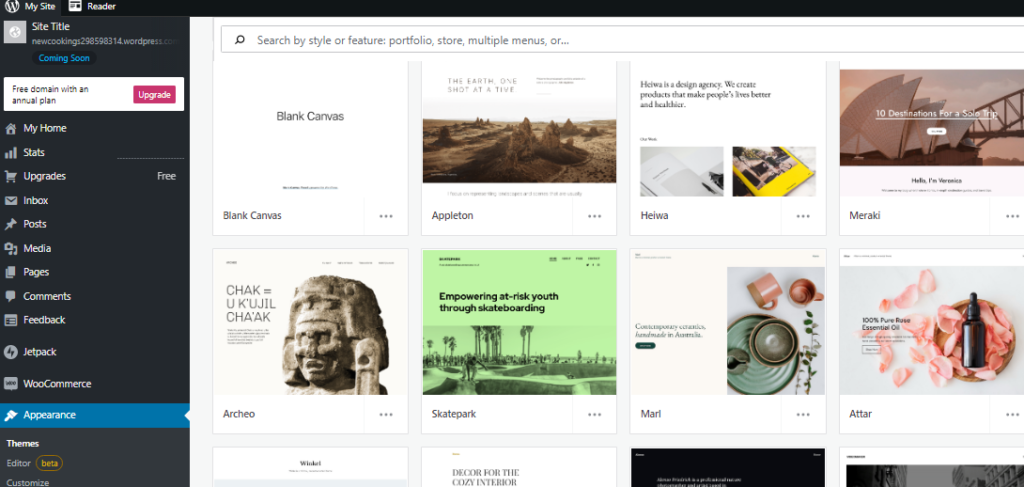Select the Blank Canvas theme thumbnail
1024x487 pixels.
310,129
